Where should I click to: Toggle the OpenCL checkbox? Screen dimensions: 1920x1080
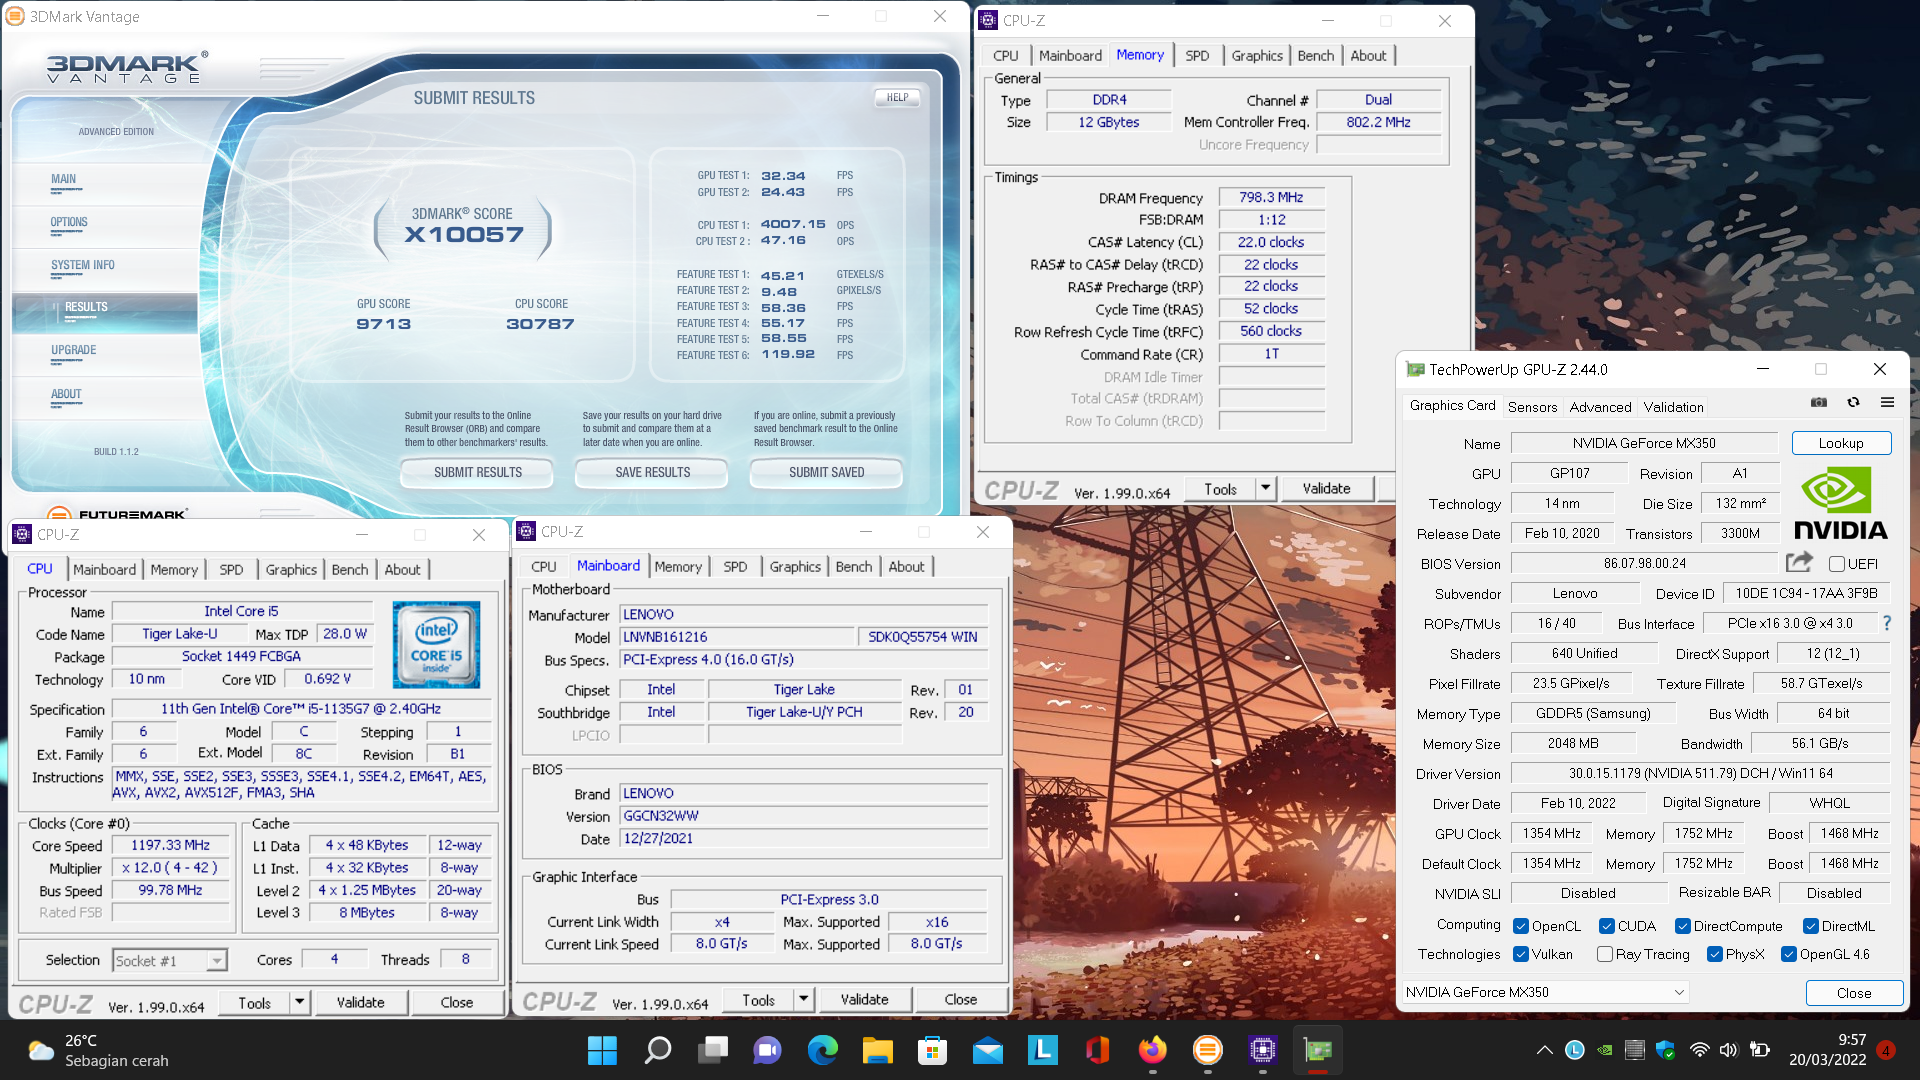tap(1521, 926)
